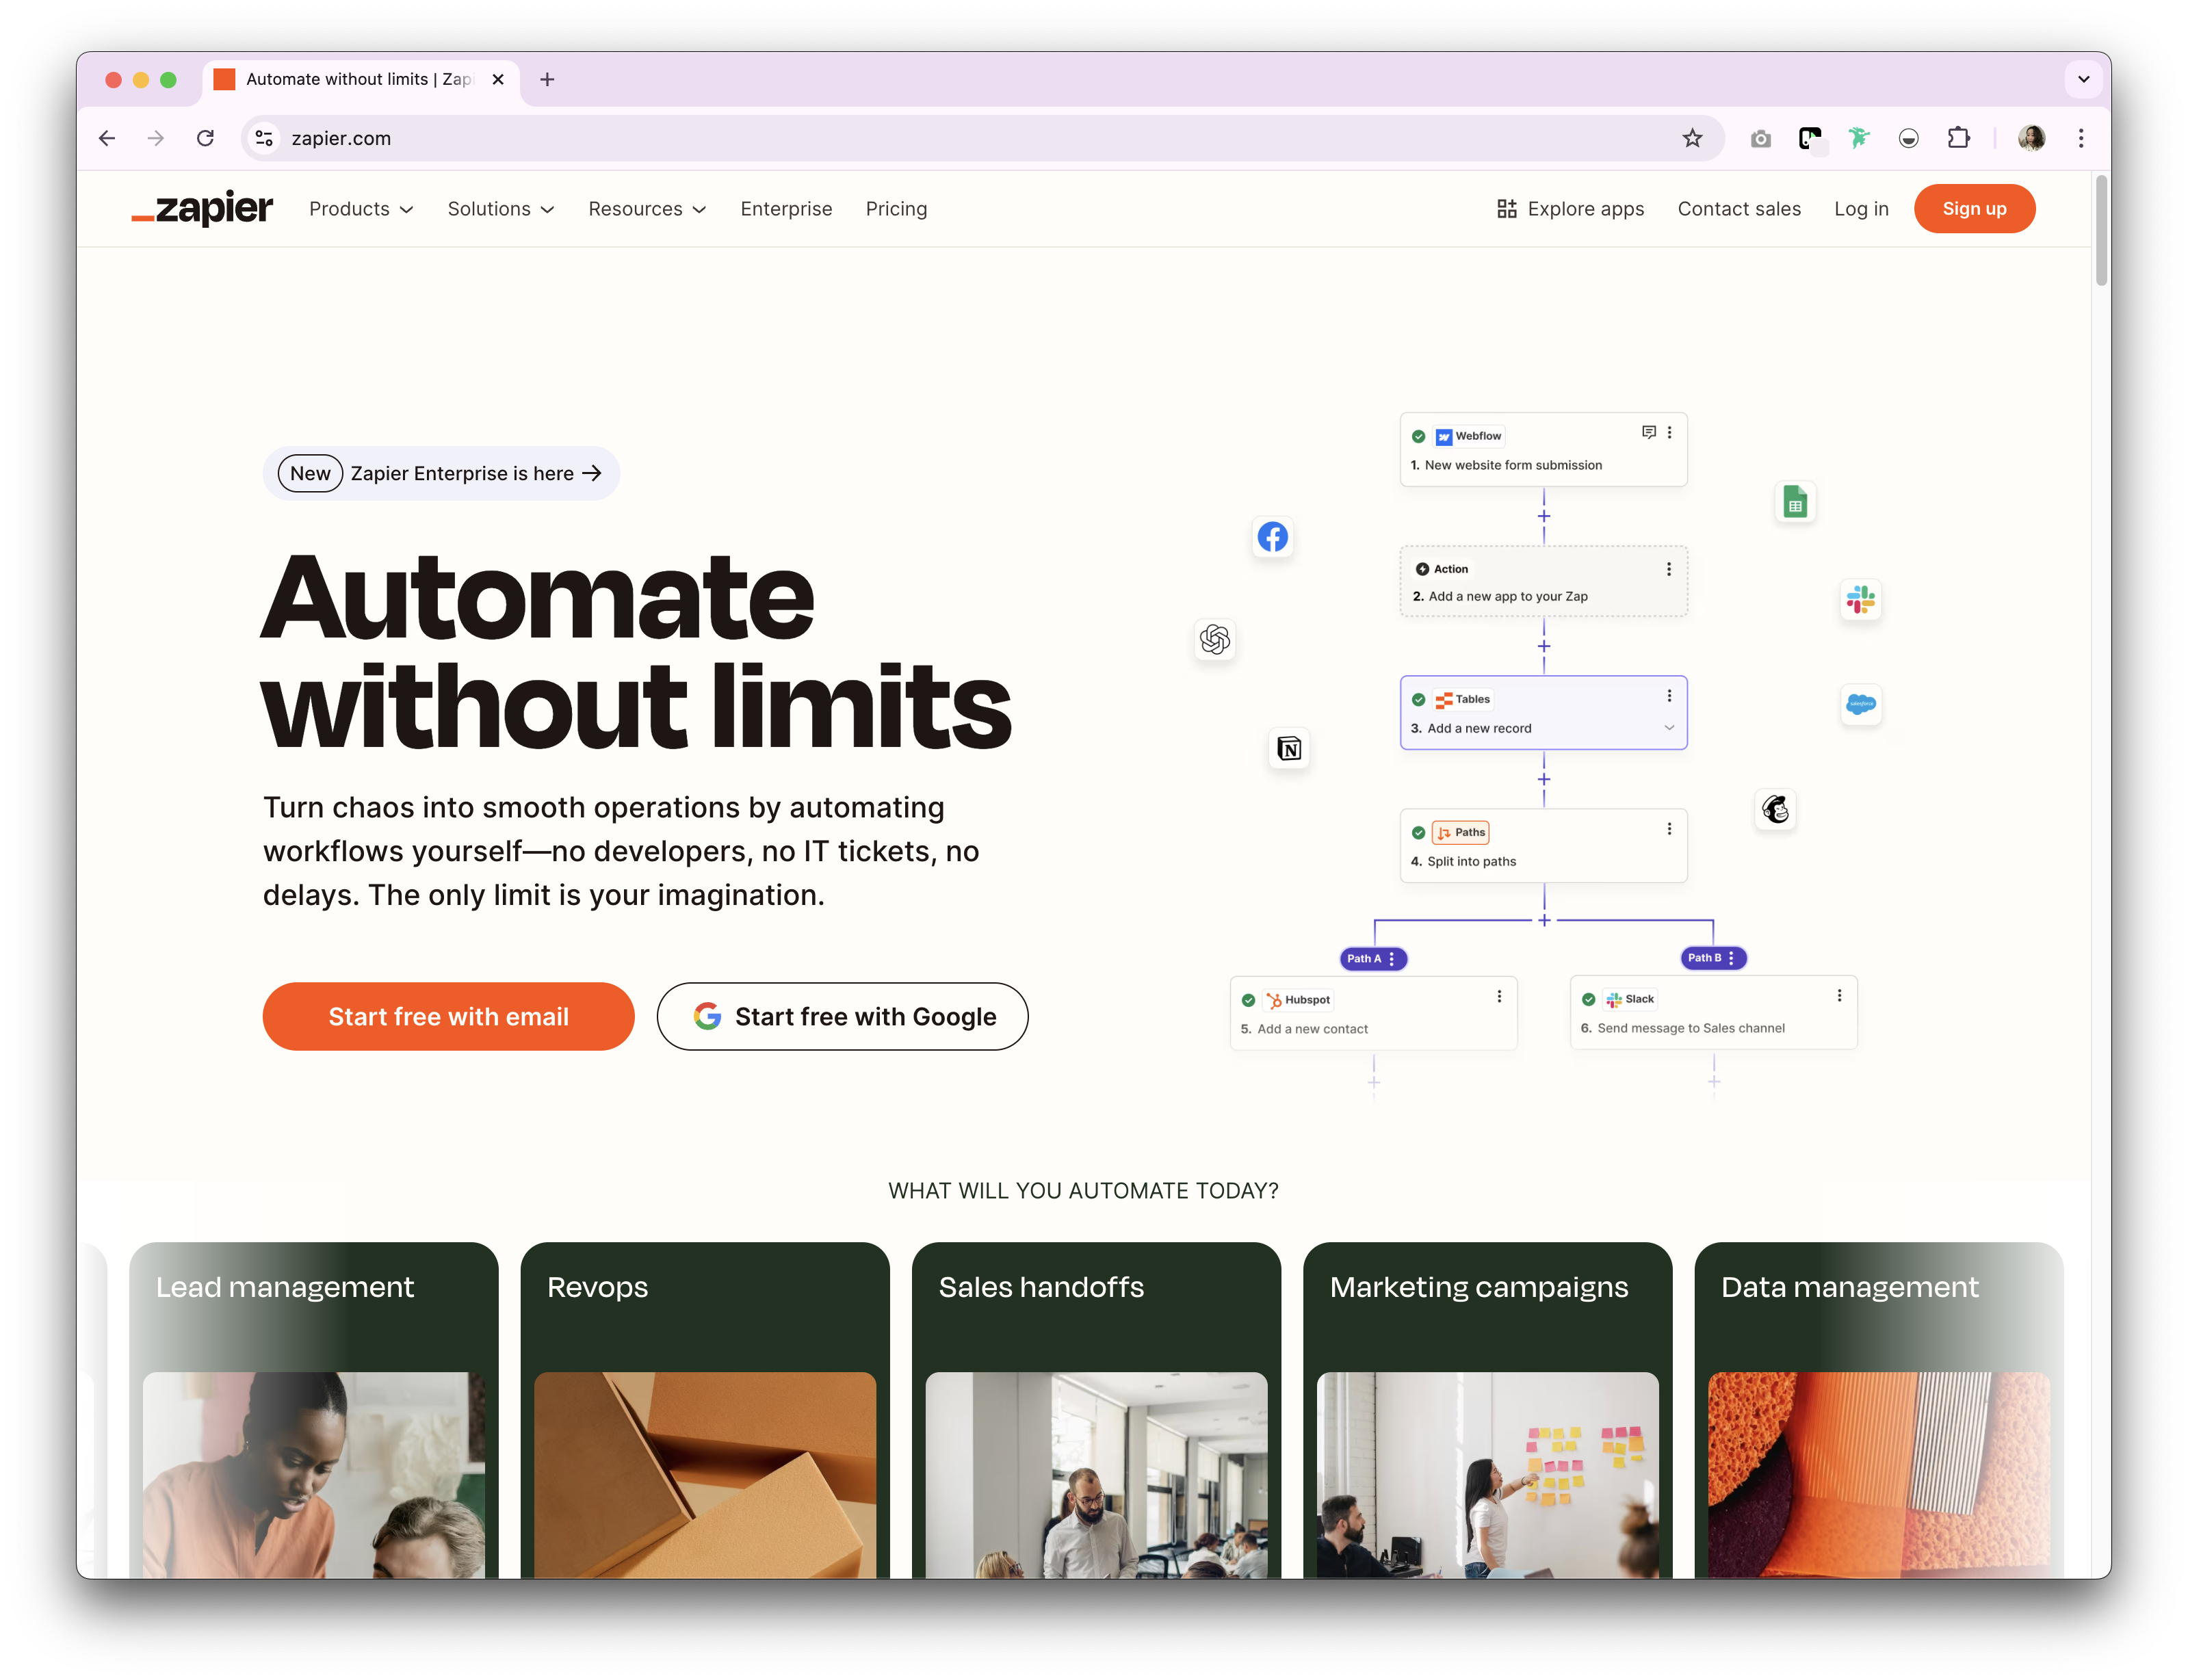Click the Notion app icon
2188x1680 pixels.
[1289, 748]
